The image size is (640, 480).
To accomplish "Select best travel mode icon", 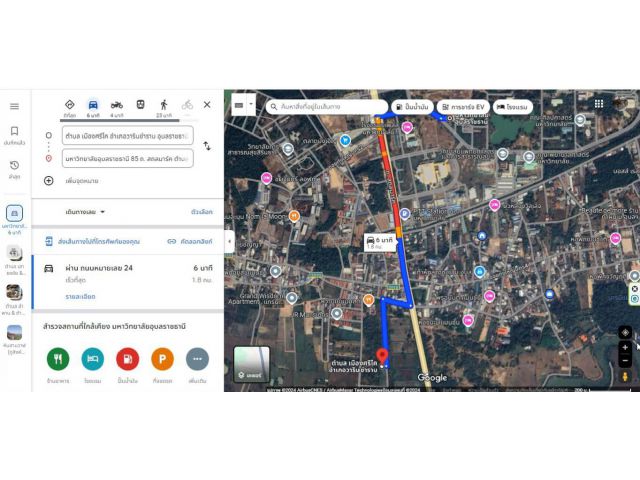I will click(x=70, y=105).
